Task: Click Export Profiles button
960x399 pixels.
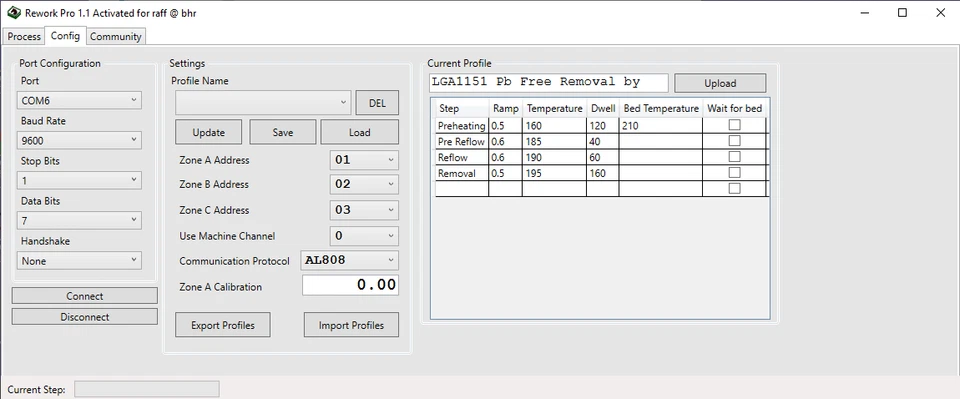Action: (x=223, y=325)
